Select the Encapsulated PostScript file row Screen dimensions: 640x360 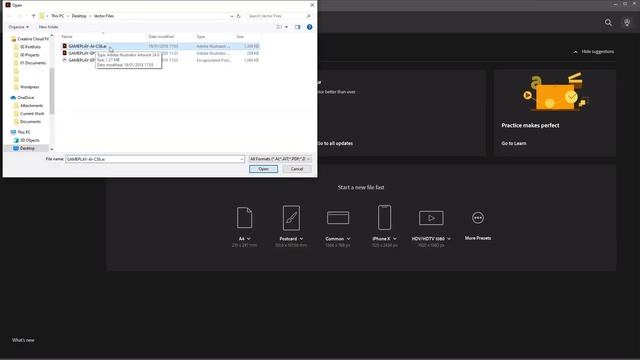pyautogui.click(x=160, y=60)
